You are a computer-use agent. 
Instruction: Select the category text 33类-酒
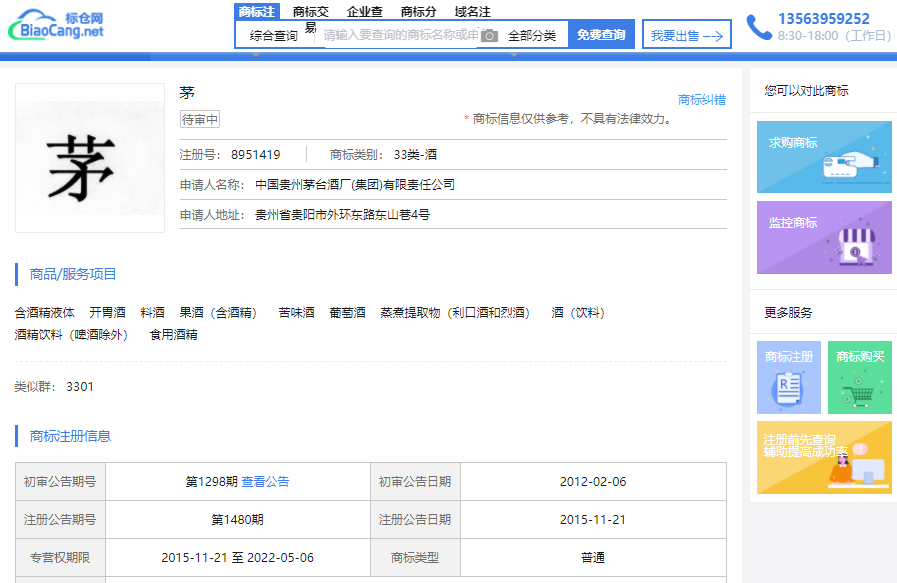click(x=415, y=154)
